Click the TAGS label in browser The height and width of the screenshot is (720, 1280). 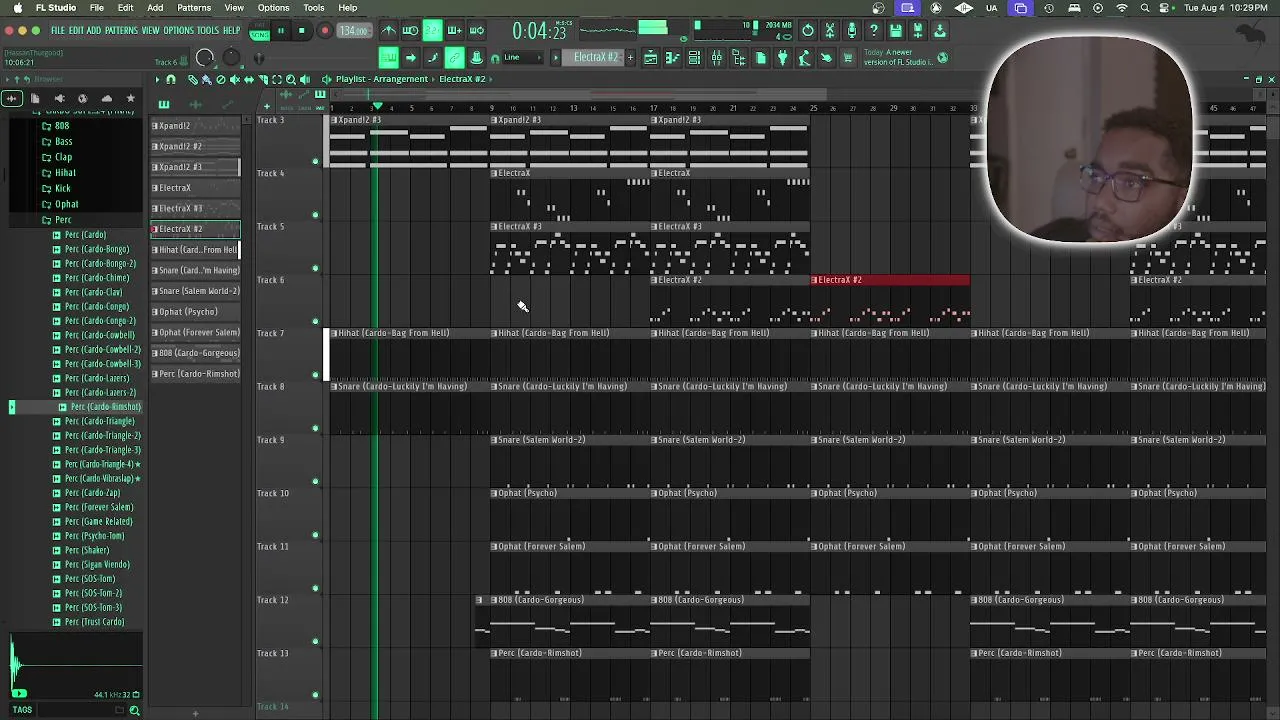click(22, 710)
